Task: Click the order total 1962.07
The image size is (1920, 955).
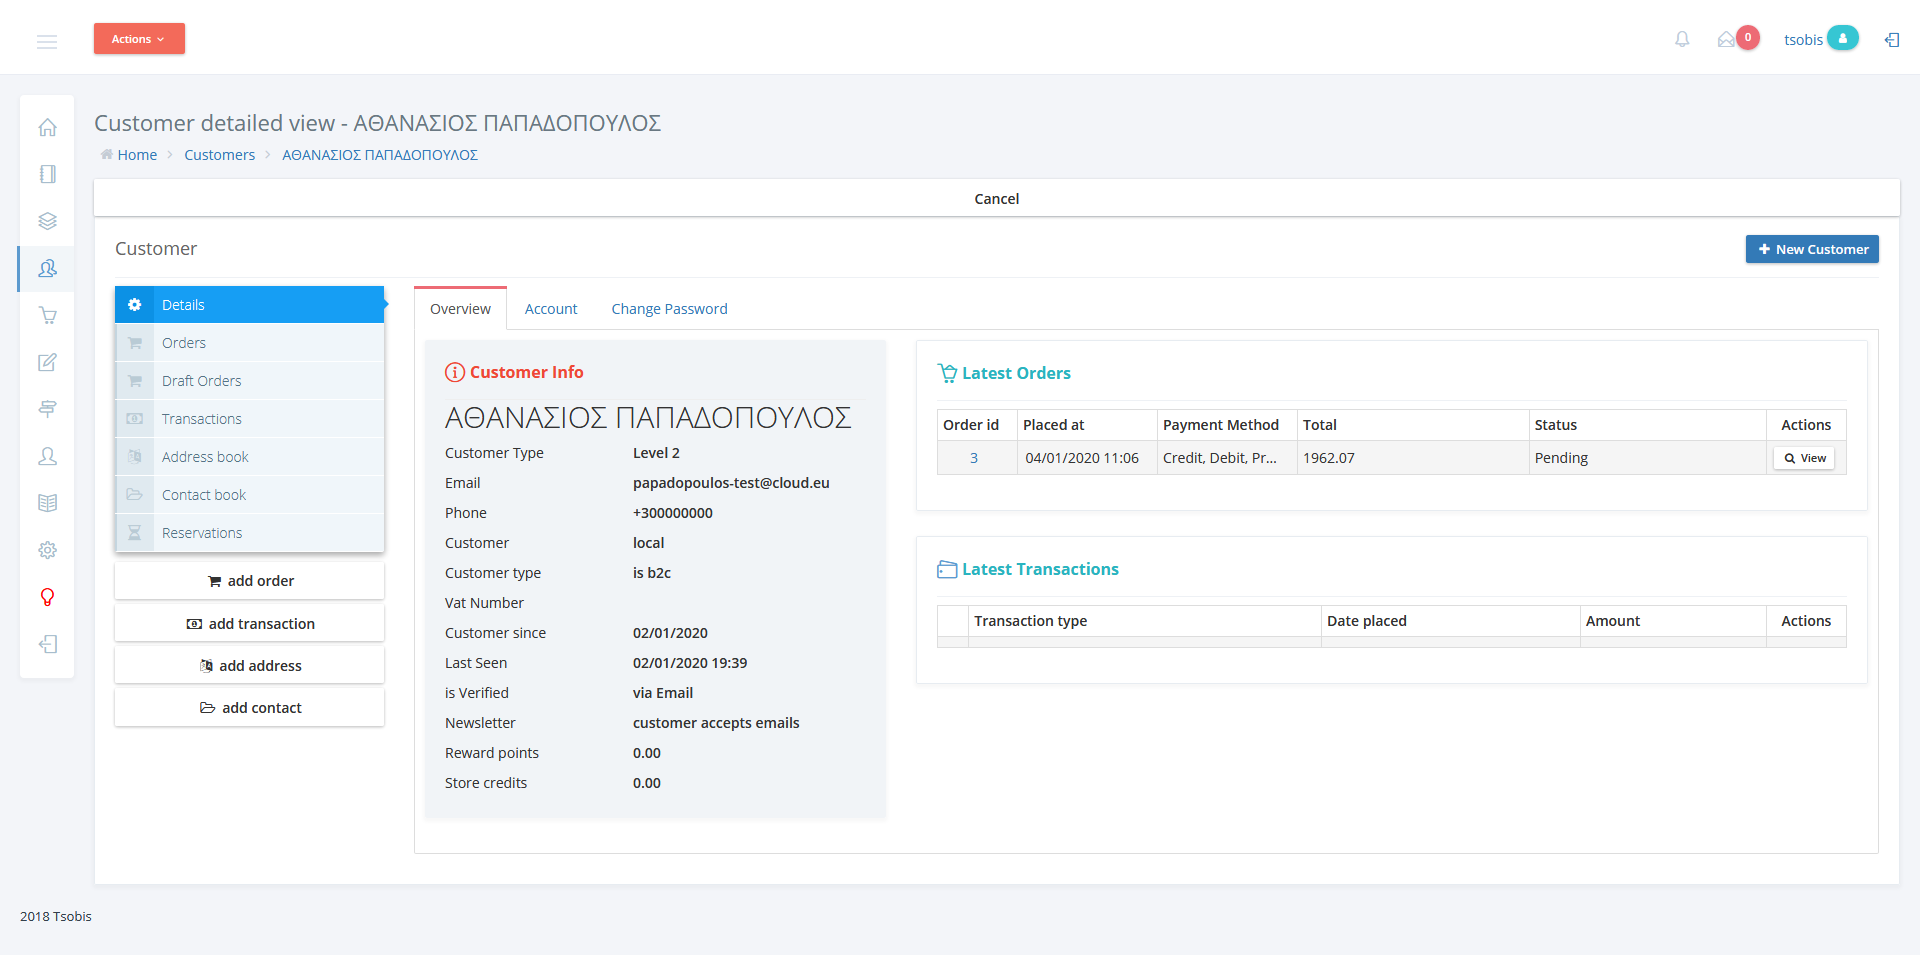Action: tap(1329, 458)
